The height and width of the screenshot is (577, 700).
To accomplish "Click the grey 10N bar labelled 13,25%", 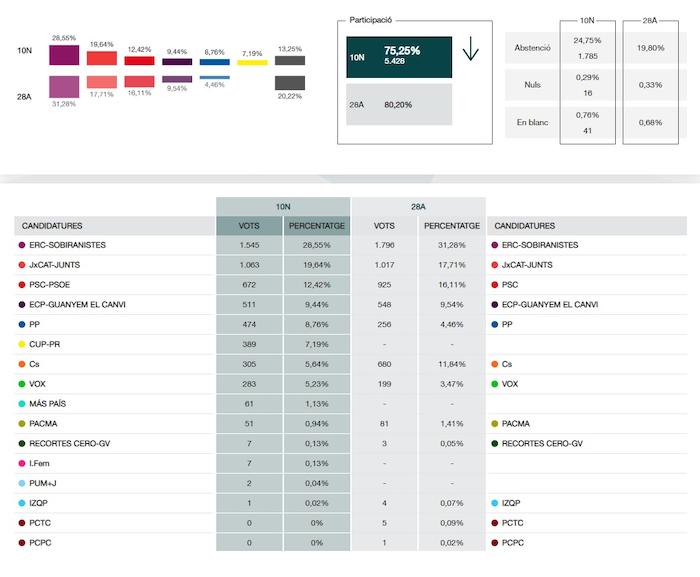I will point(290,61).
